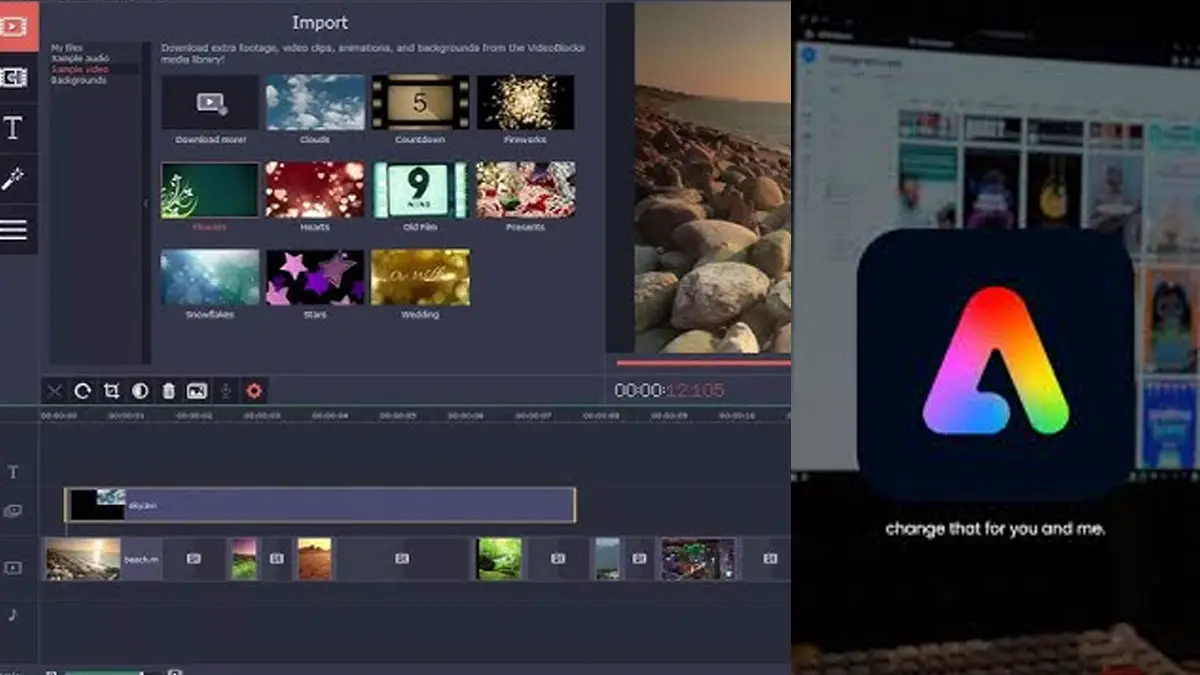This screenshot has height=675, width=1200.
Task: Select the Wedding sample video thumbnail
Action: 420,277
